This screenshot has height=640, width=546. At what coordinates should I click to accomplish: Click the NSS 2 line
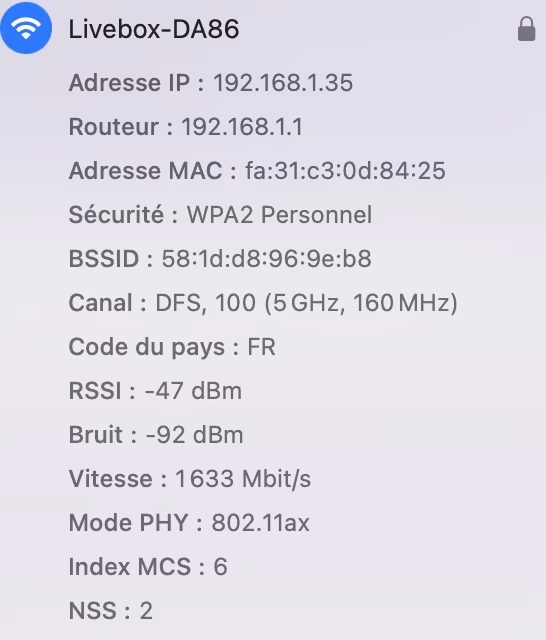(x=111, y=611)
